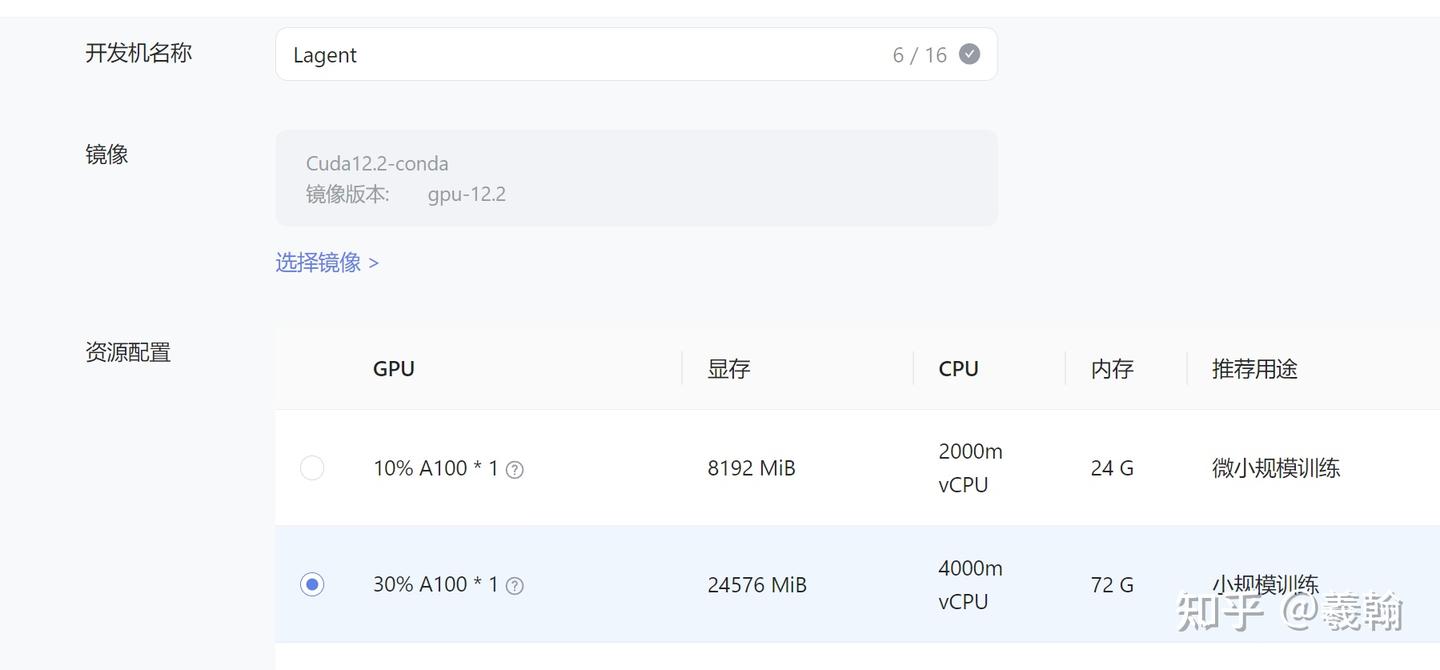Click the 显存 column header

coord(729,368)
